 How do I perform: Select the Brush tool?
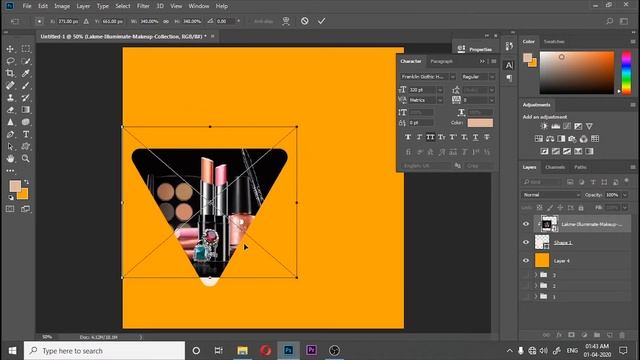[x=26, y=86]
